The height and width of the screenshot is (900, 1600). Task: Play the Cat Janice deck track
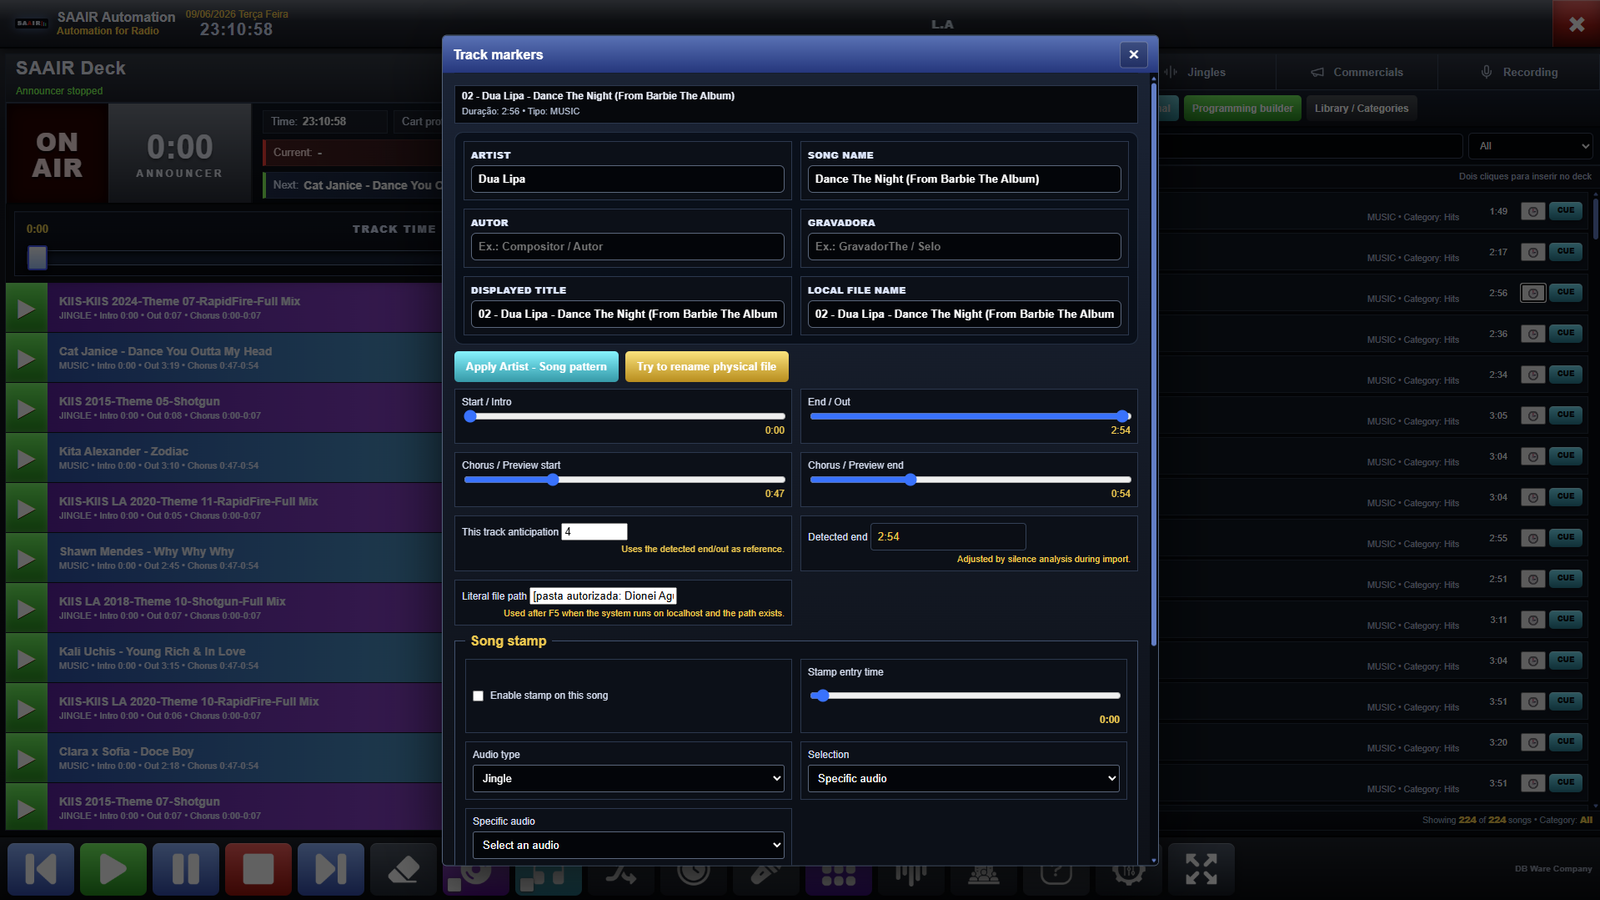pos(26,358)
